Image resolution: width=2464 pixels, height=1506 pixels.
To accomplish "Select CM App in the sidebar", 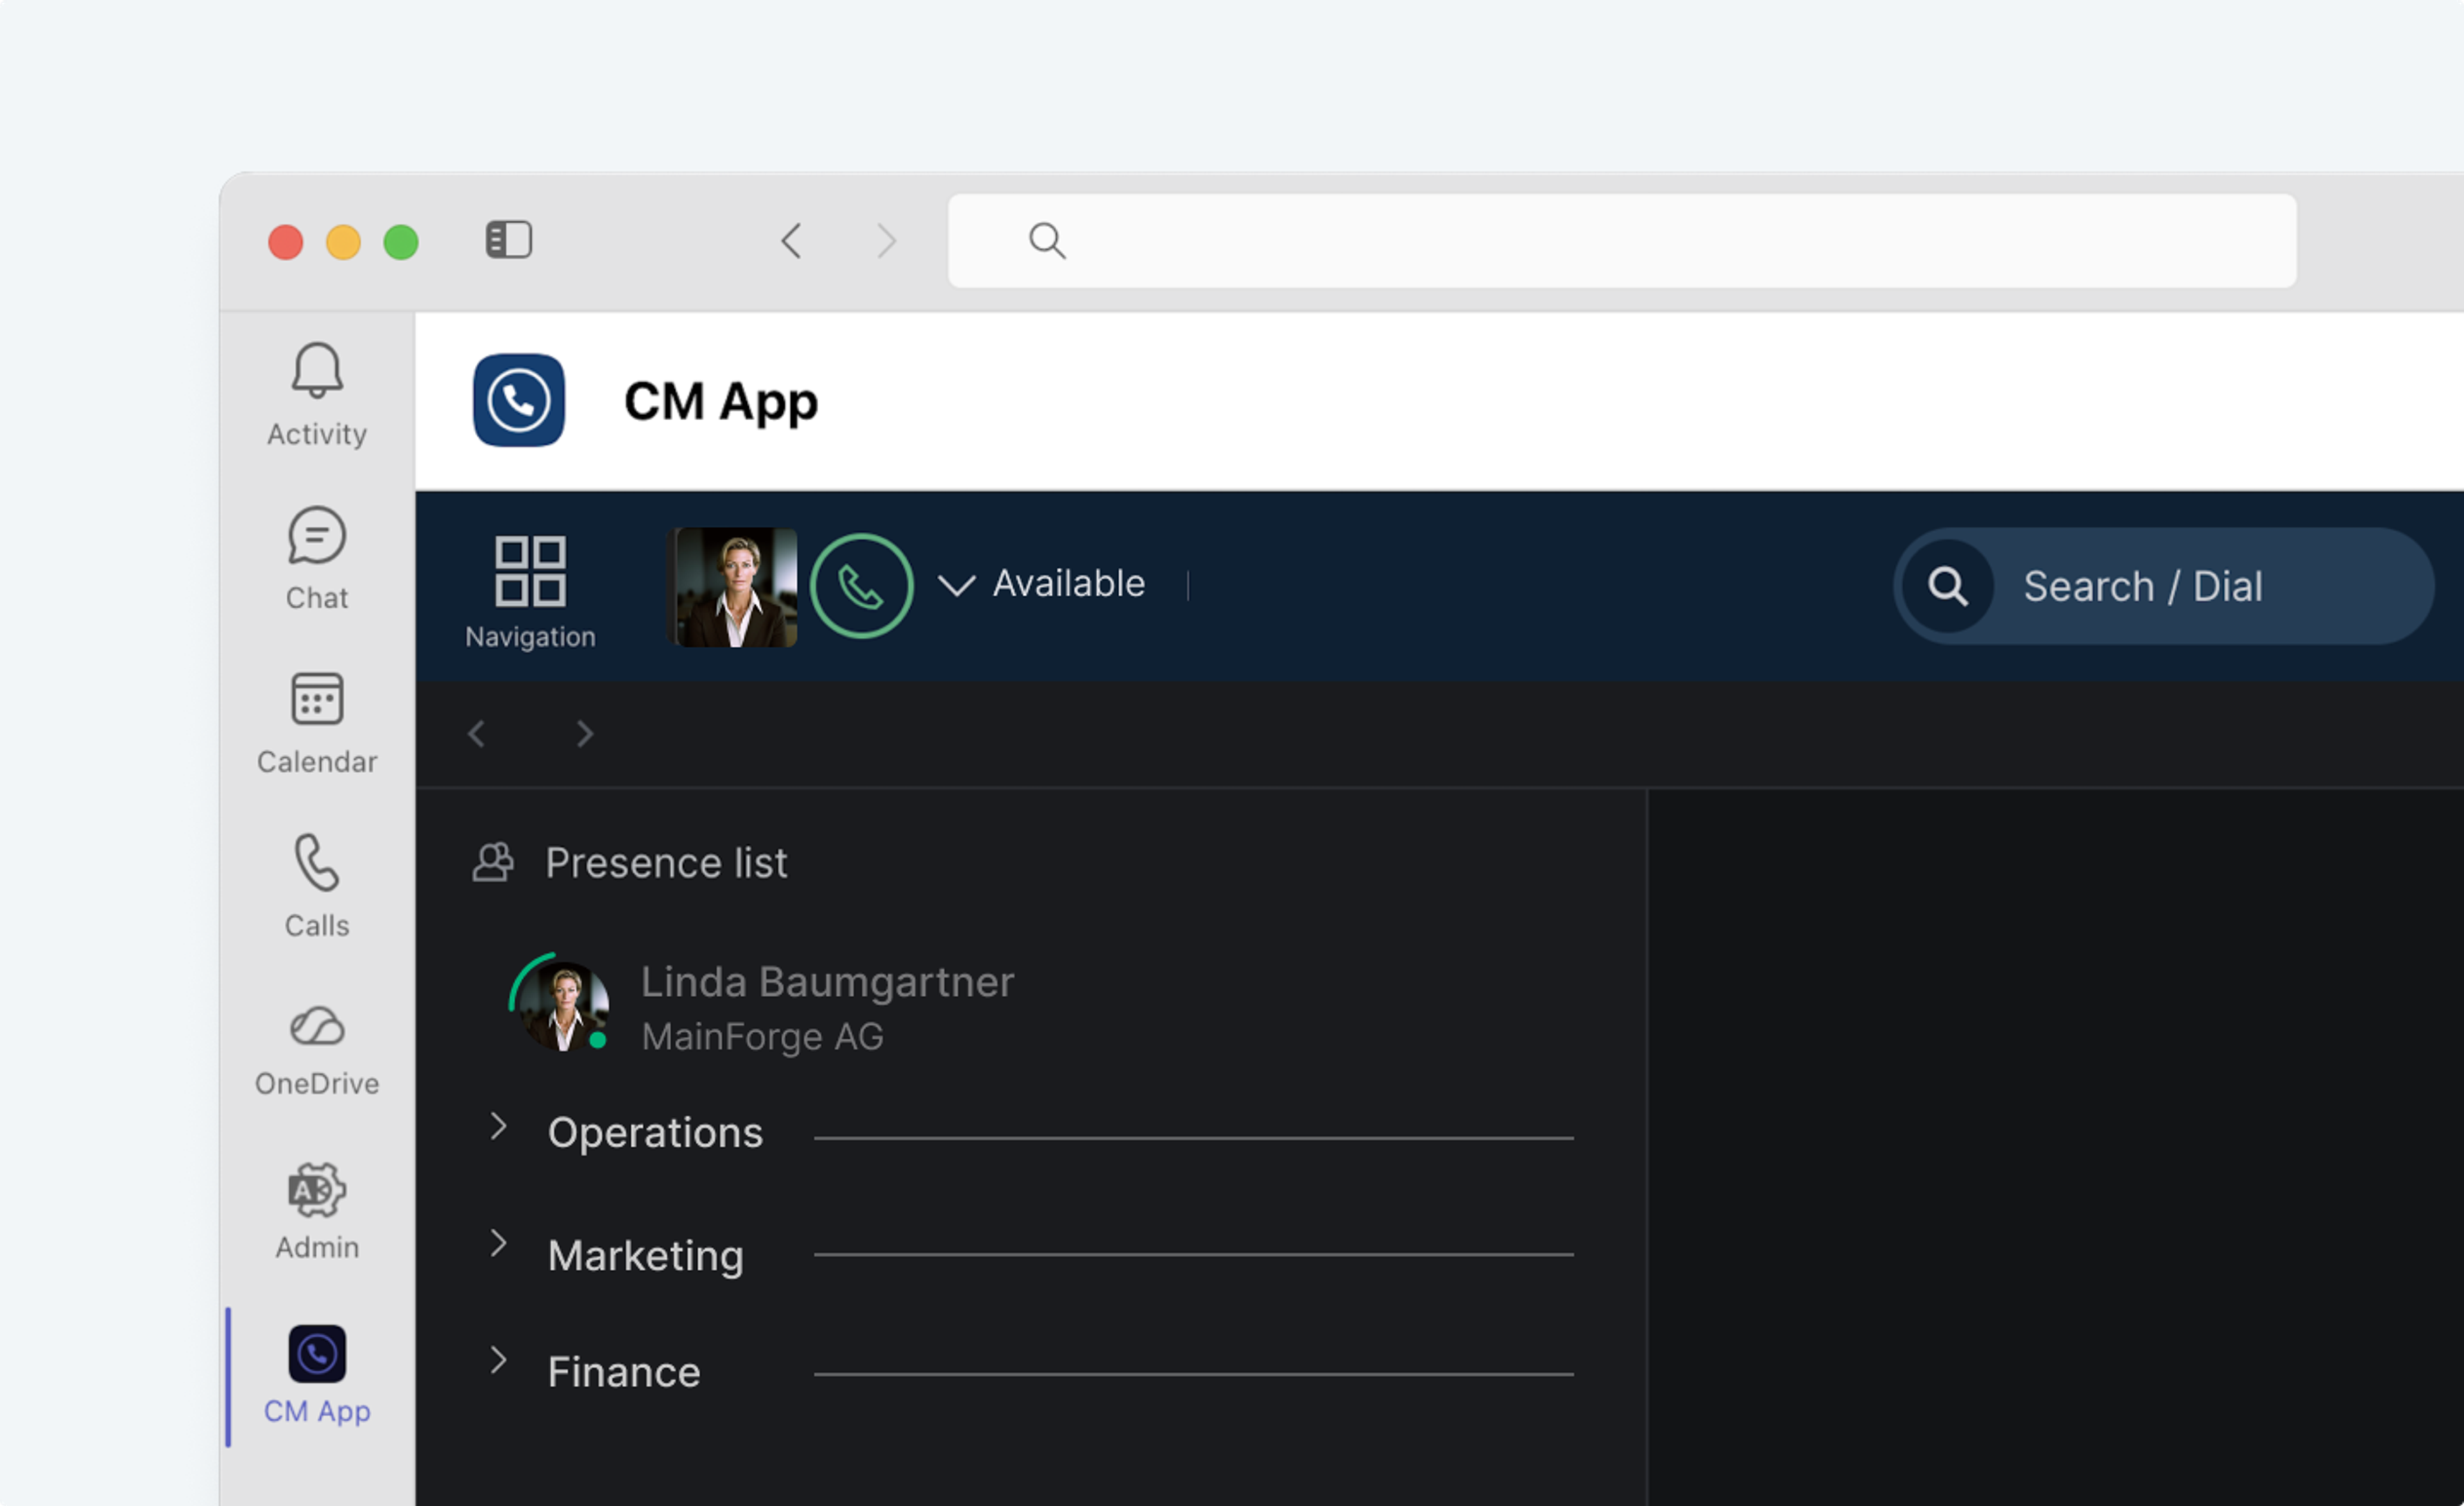I will point(317,1376).
